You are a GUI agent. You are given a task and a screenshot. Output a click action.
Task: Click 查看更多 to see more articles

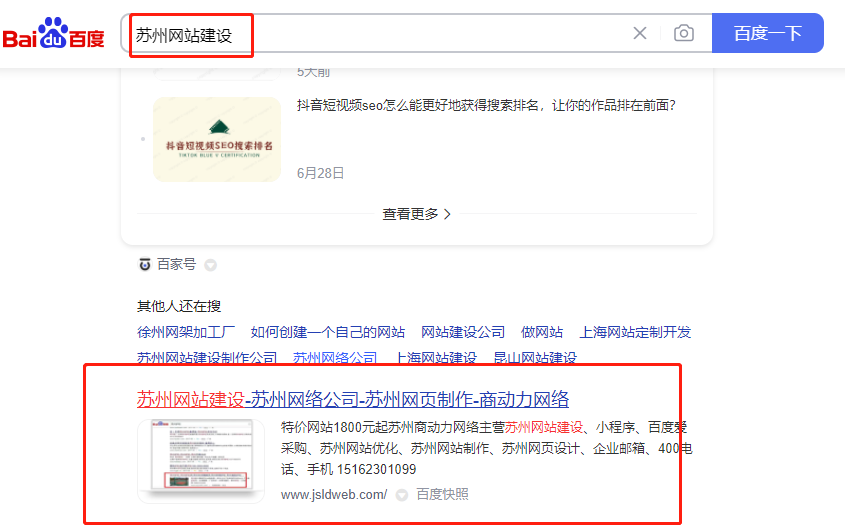click(417, 214)
